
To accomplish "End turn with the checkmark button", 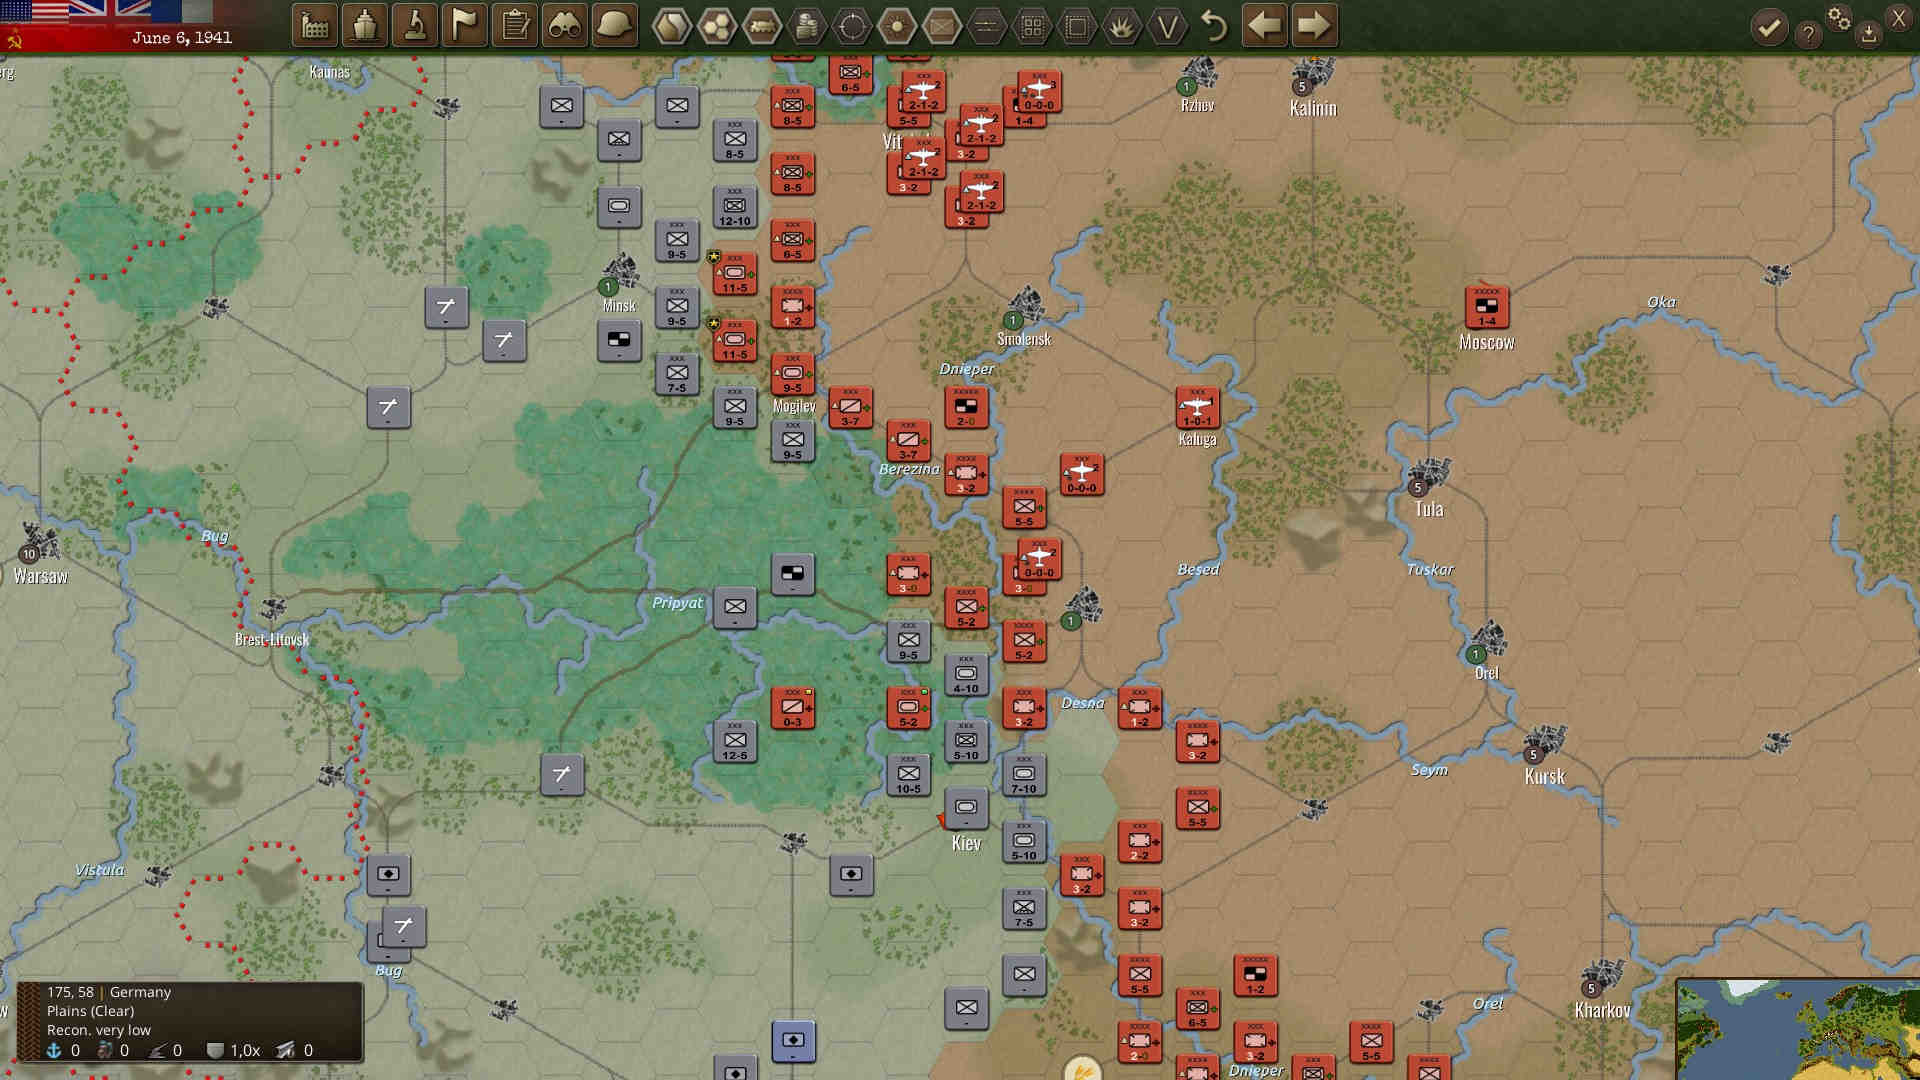I will coord(1768,25).
